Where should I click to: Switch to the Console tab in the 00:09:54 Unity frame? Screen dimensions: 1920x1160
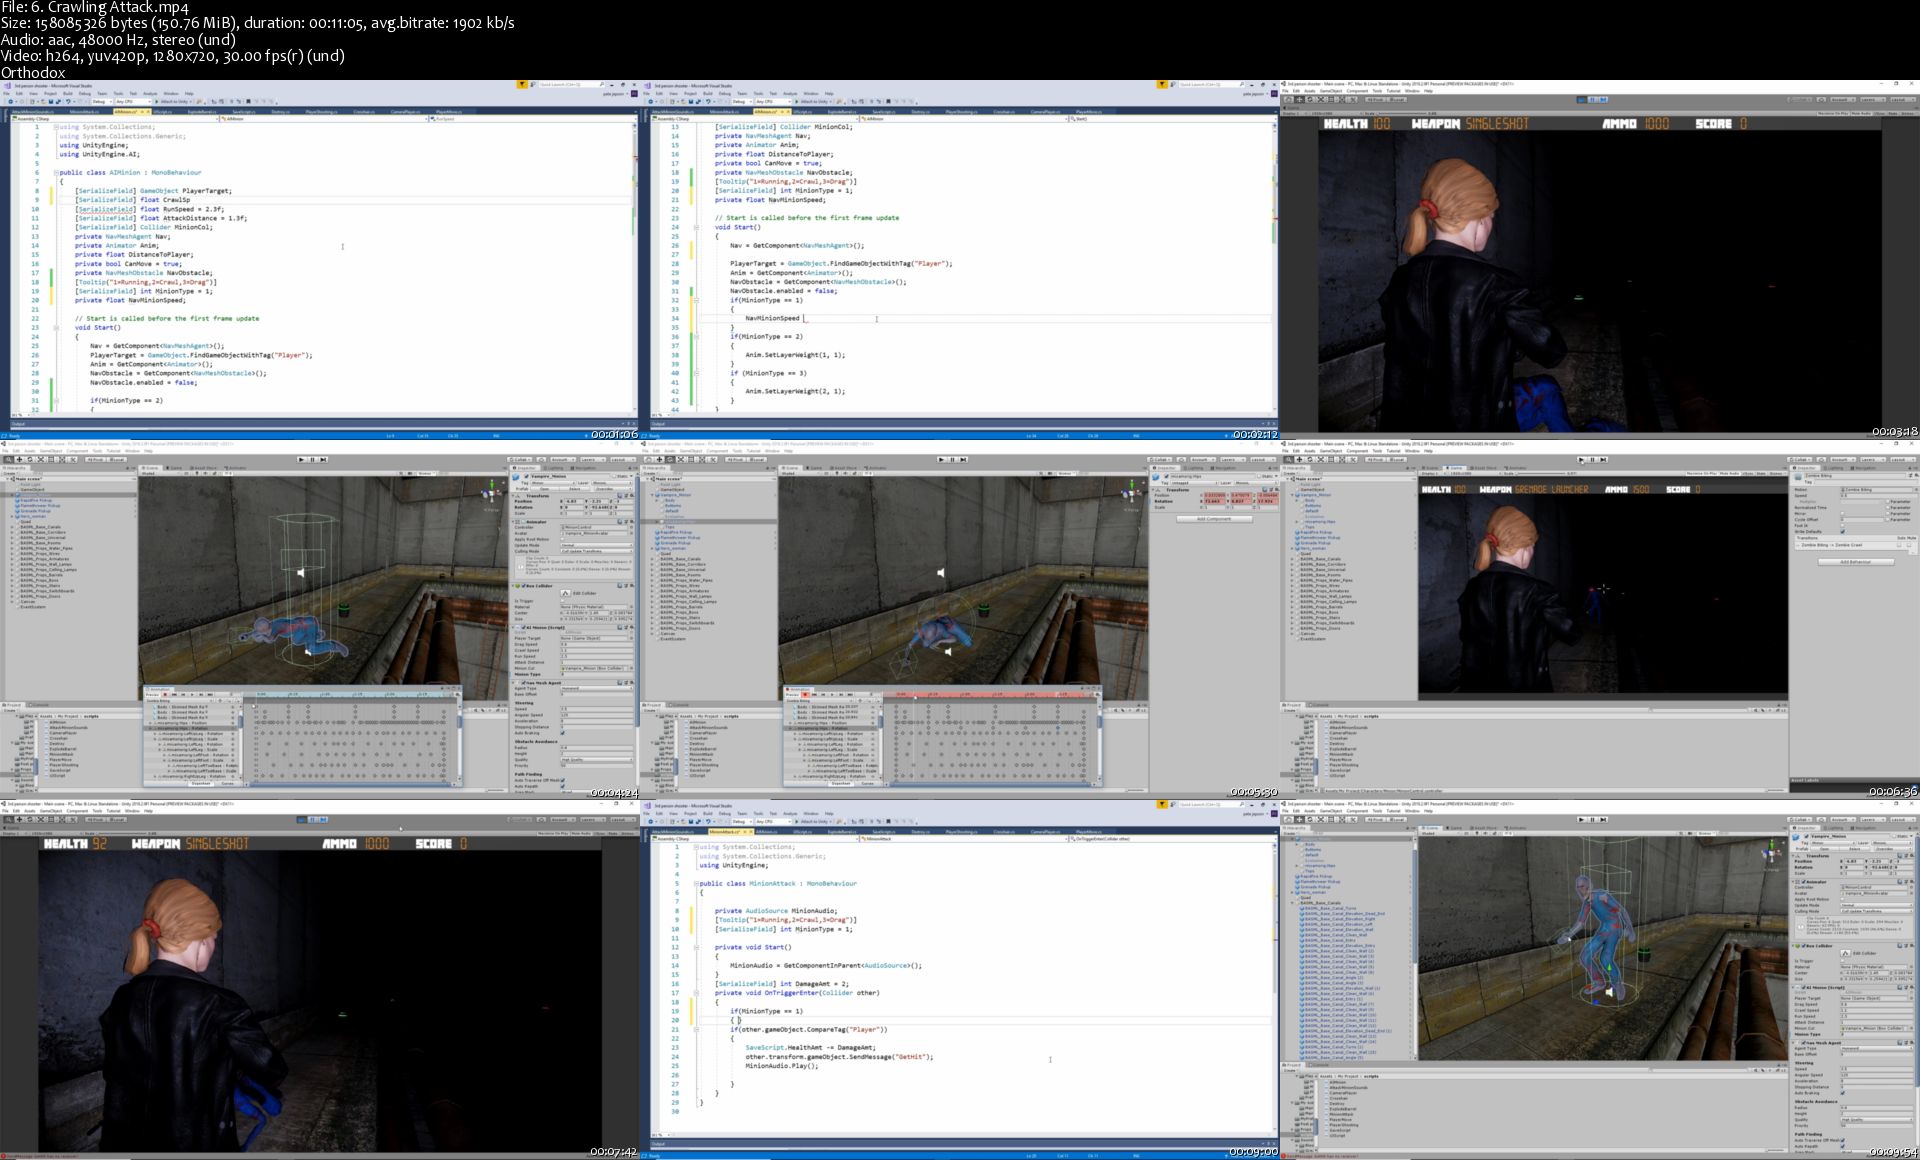pyautogui.click(x=1319, y=1065)
